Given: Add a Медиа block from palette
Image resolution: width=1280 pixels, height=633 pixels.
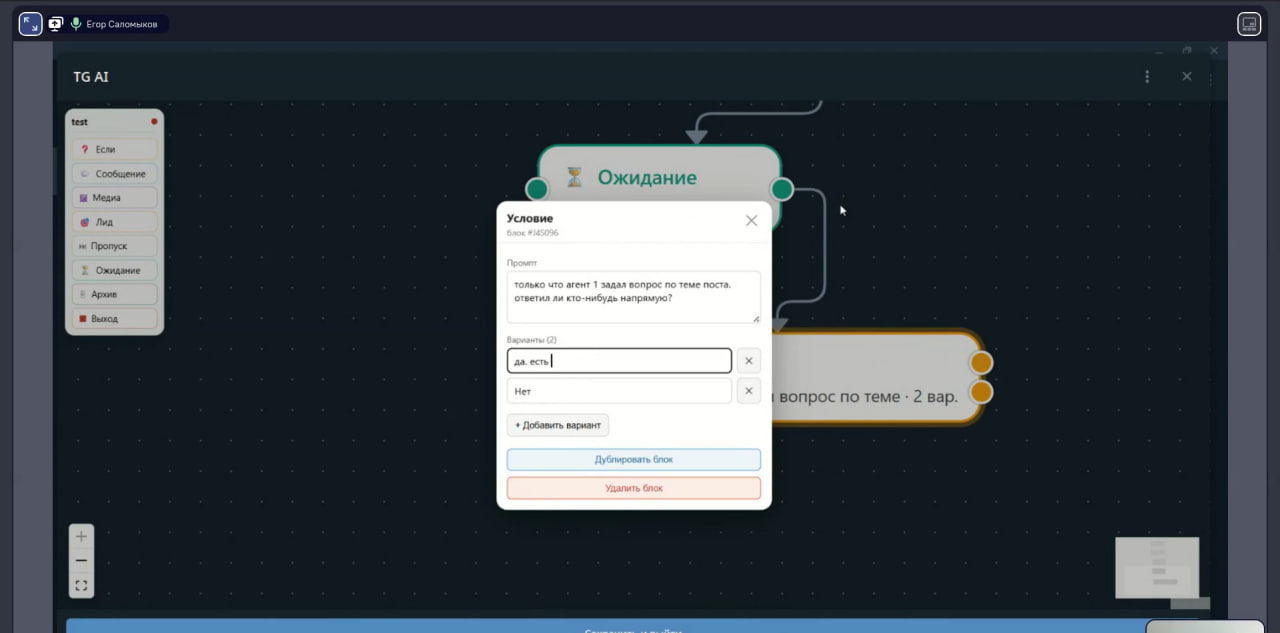Looking at the screenshot, I should [114, 198].
